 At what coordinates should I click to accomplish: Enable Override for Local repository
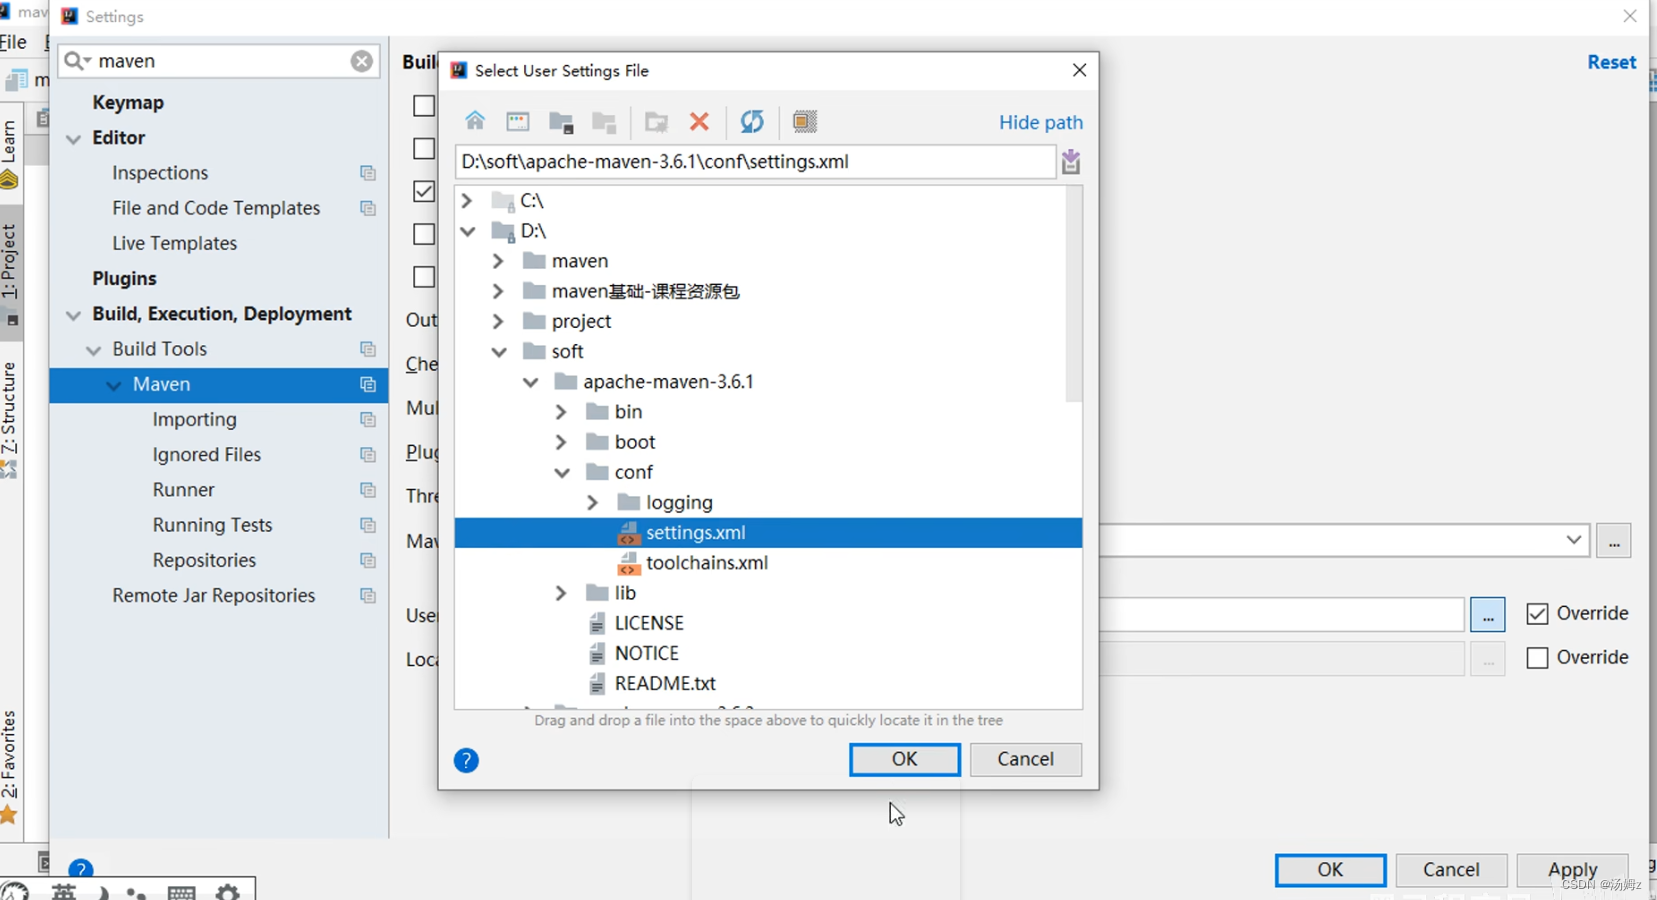1537,657
